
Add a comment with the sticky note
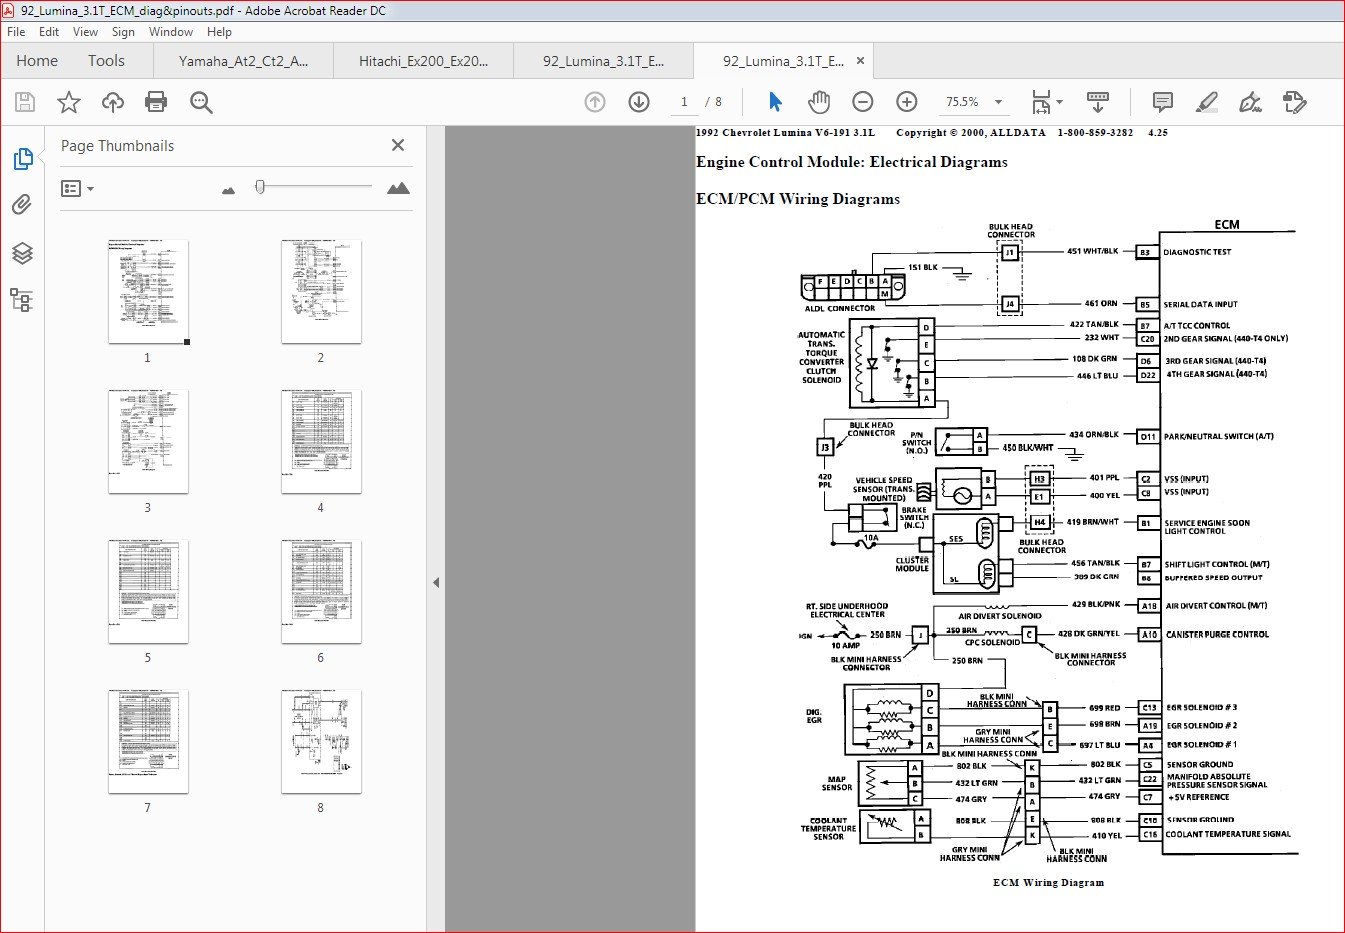(1162, 102)
